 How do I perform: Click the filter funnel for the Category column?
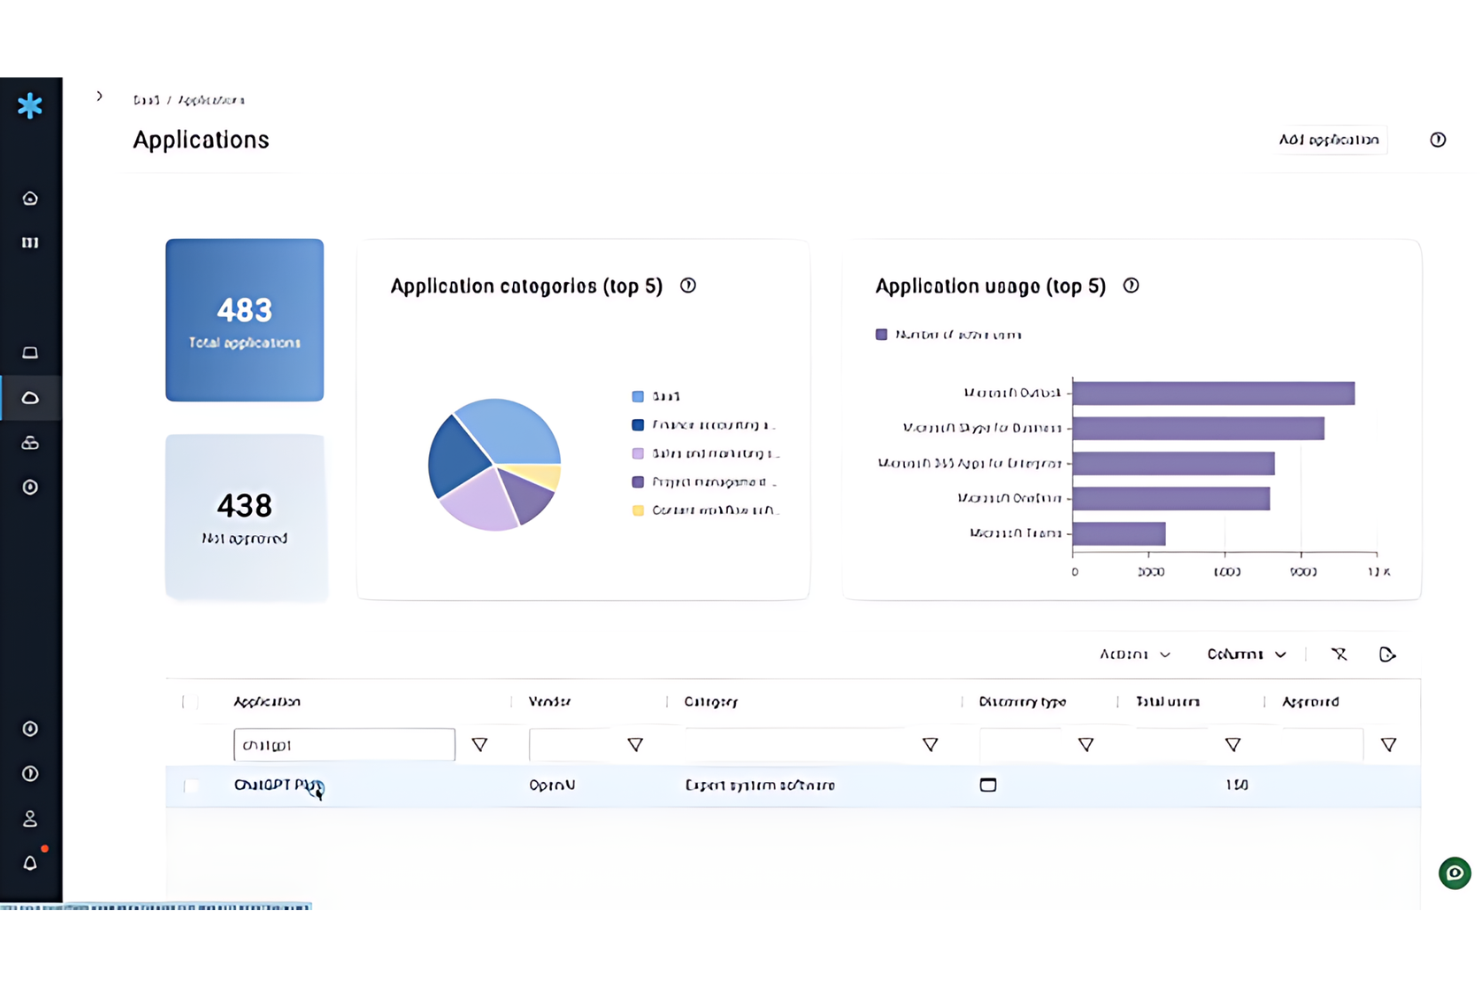click(x=930, y=744)
